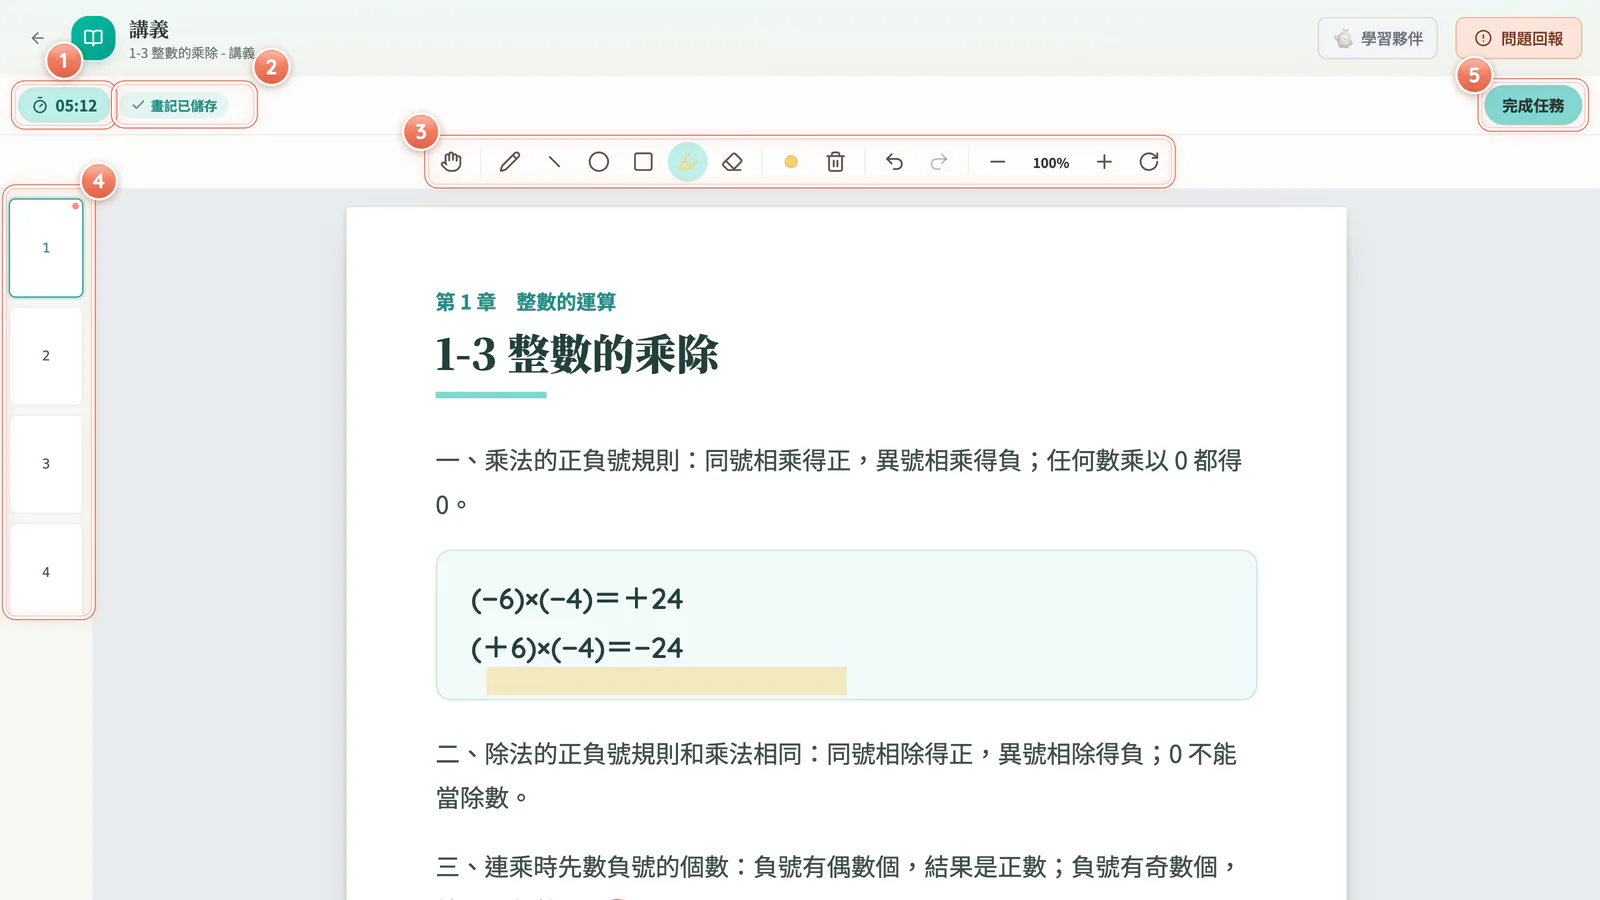Select page 4 thumbnail
Screen dimensions: 1600x900
[46, 570]
